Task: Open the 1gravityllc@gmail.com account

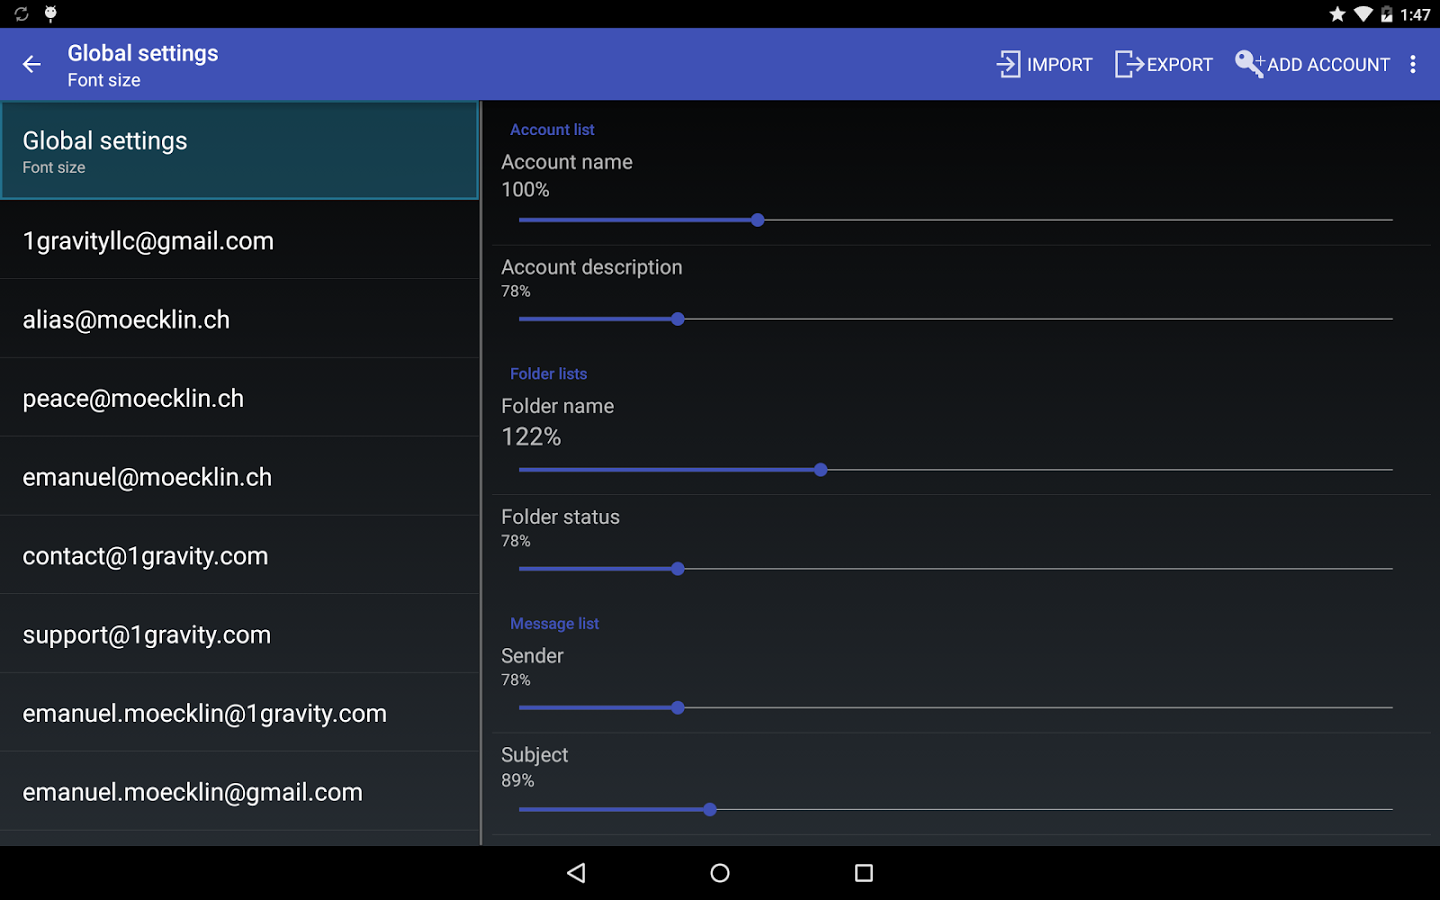Action: tap(240, 240)
